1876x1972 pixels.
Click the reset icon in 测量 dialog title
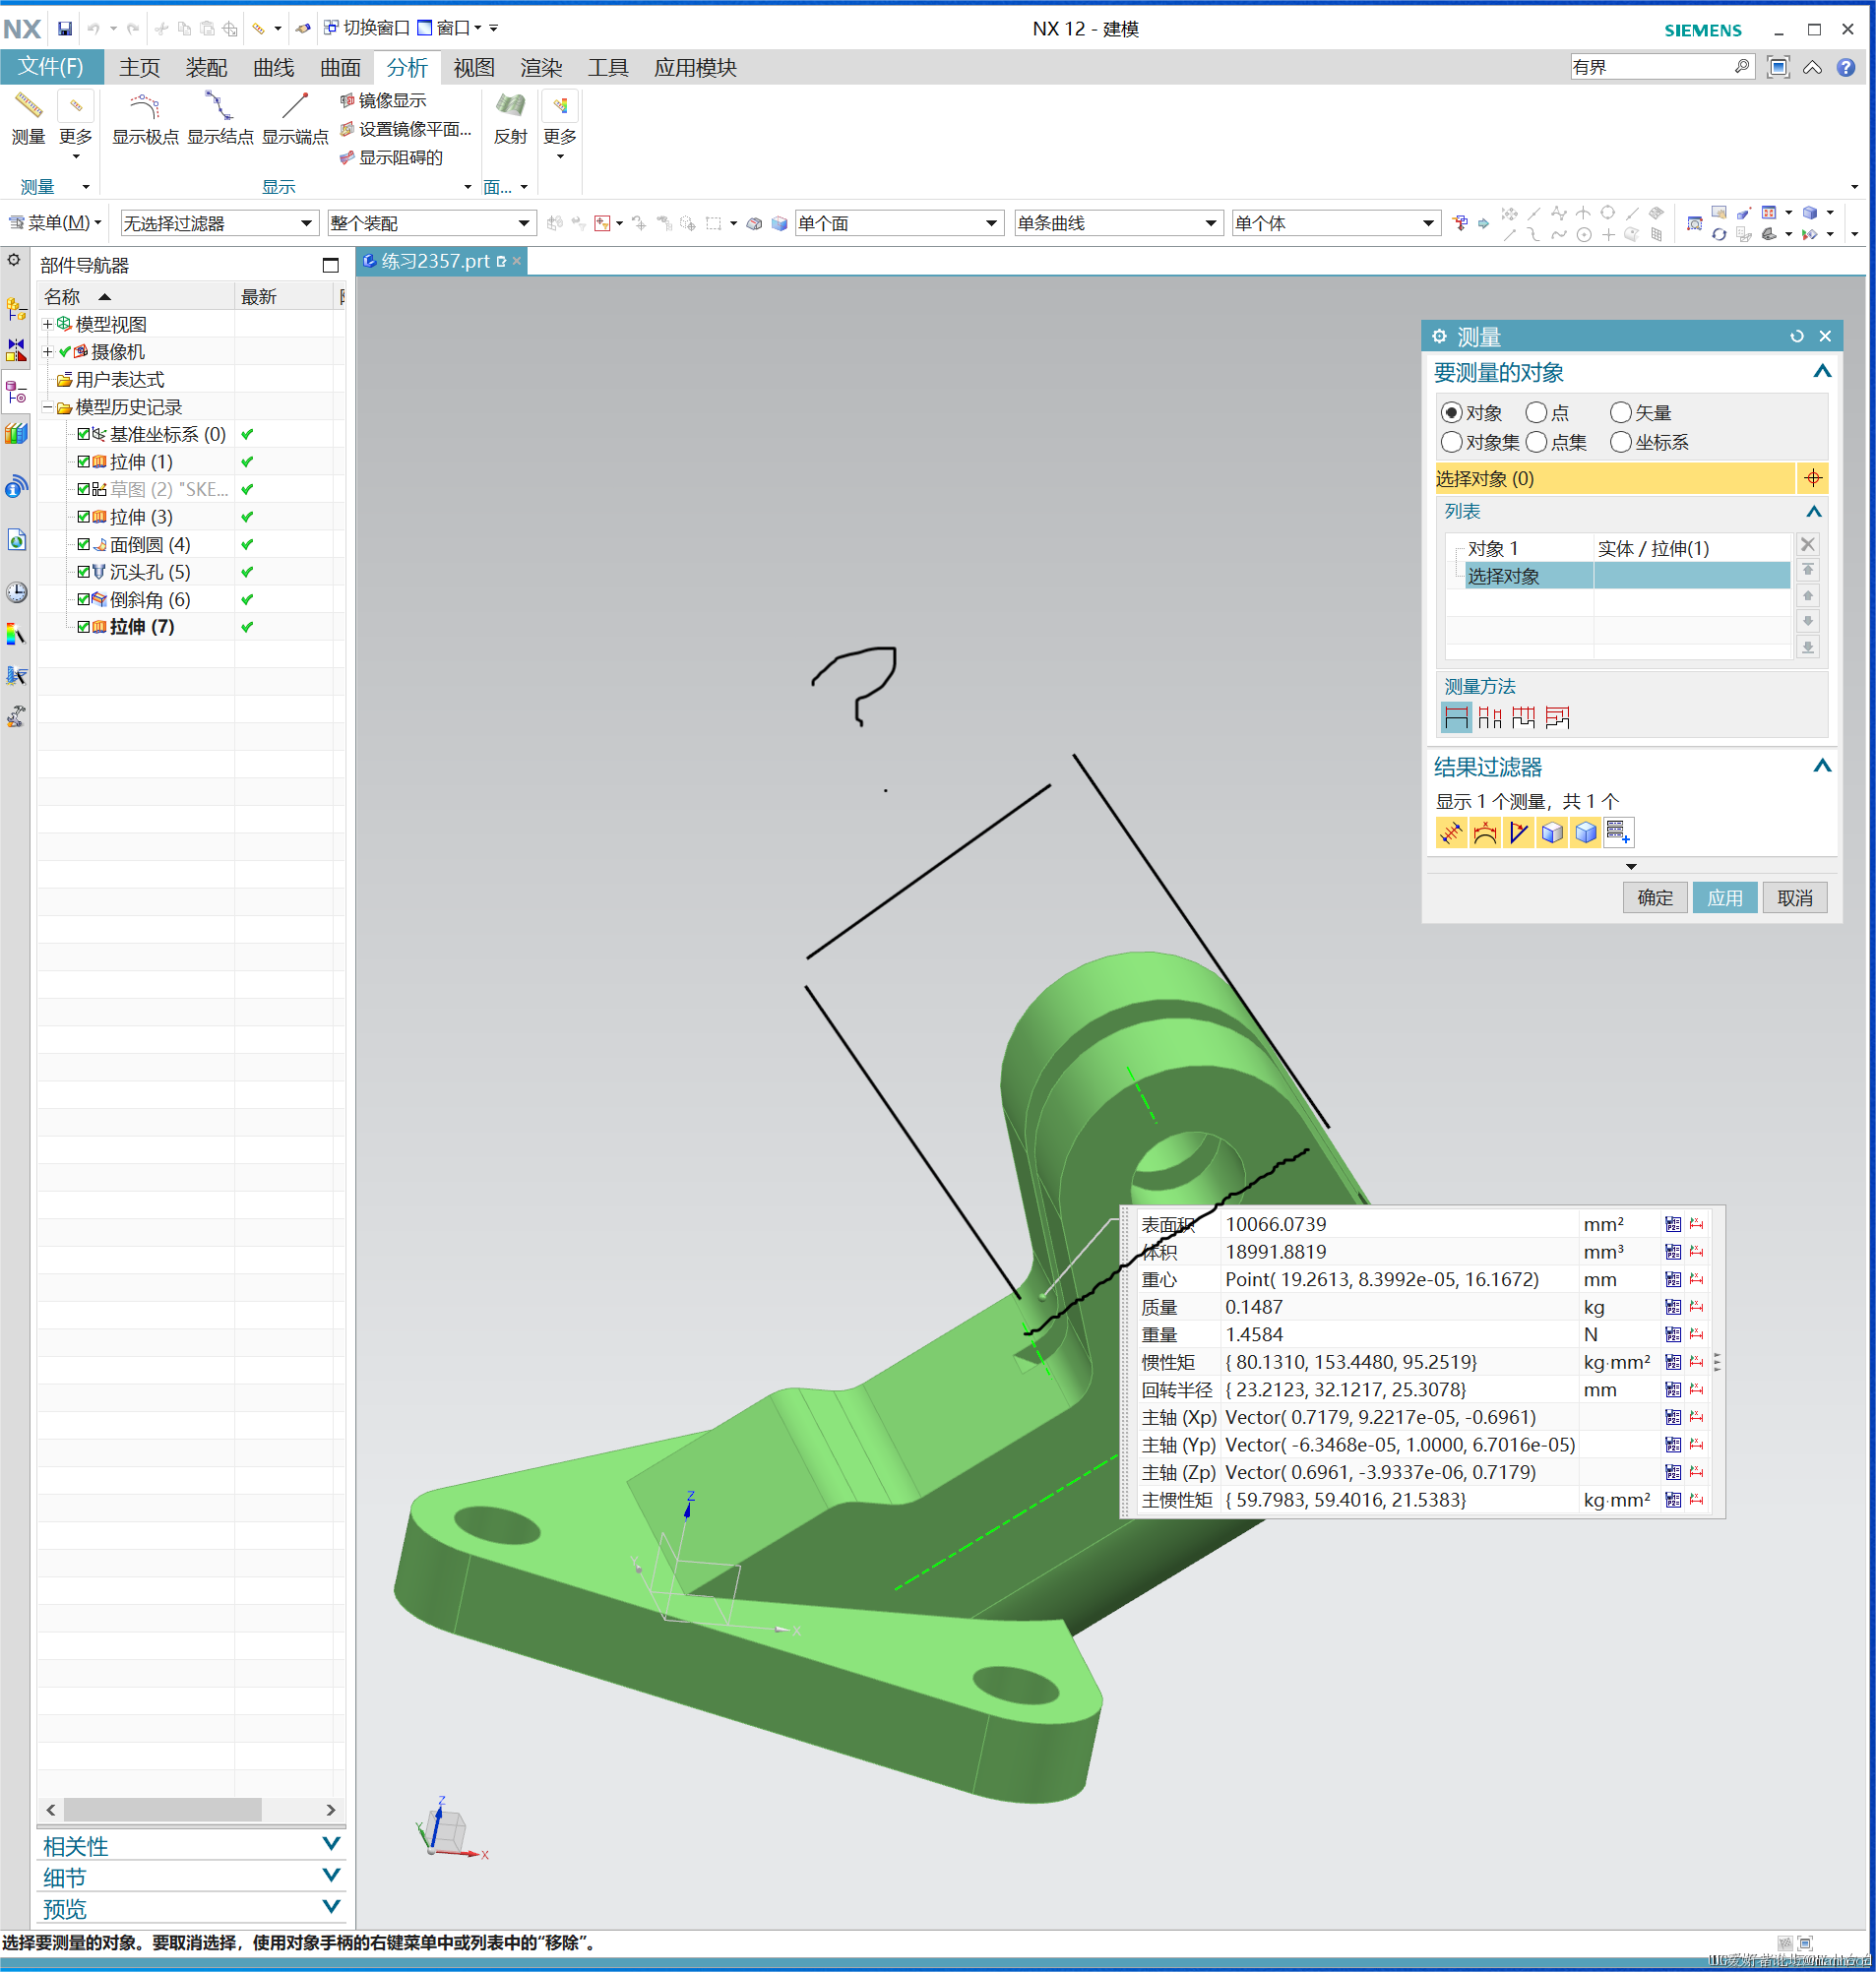1796,336
